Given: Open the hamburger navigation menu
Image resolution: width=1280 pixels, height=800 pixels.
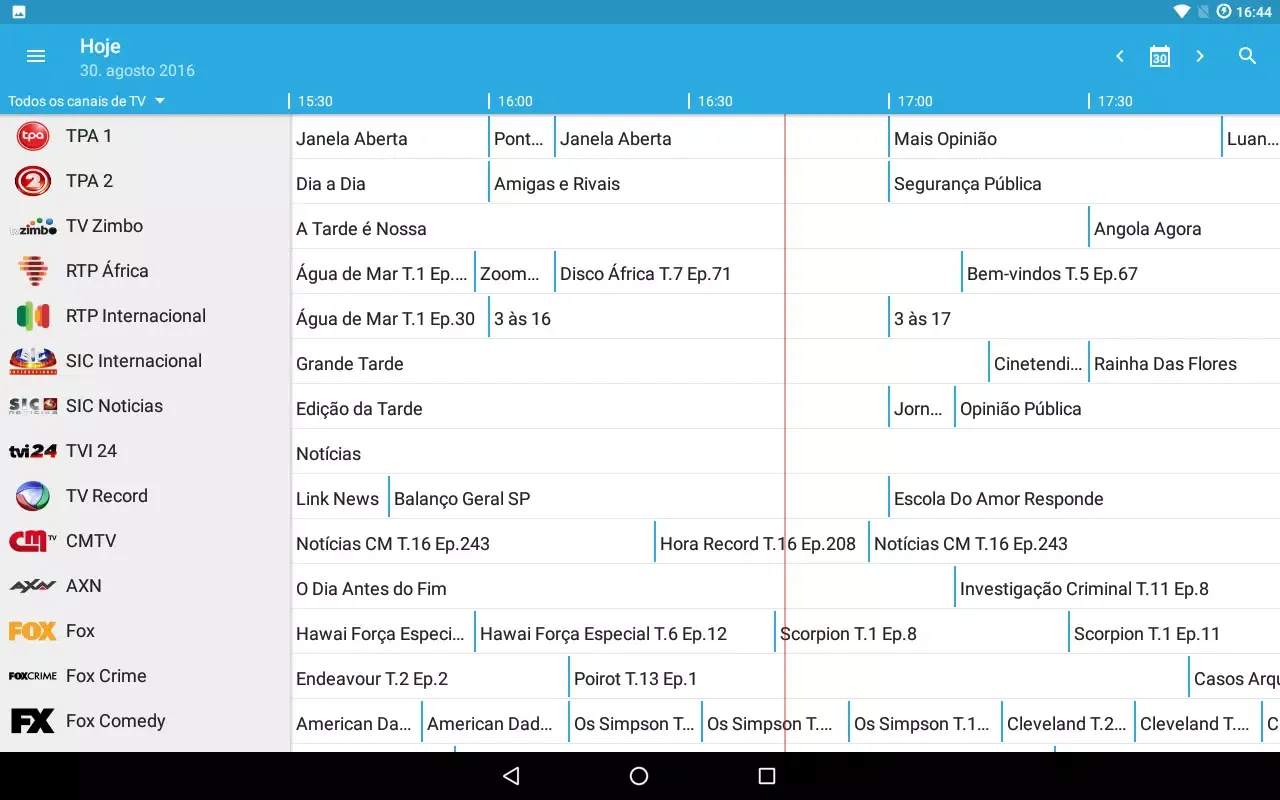Looking at the screenshot, I should tap(36, 56).
